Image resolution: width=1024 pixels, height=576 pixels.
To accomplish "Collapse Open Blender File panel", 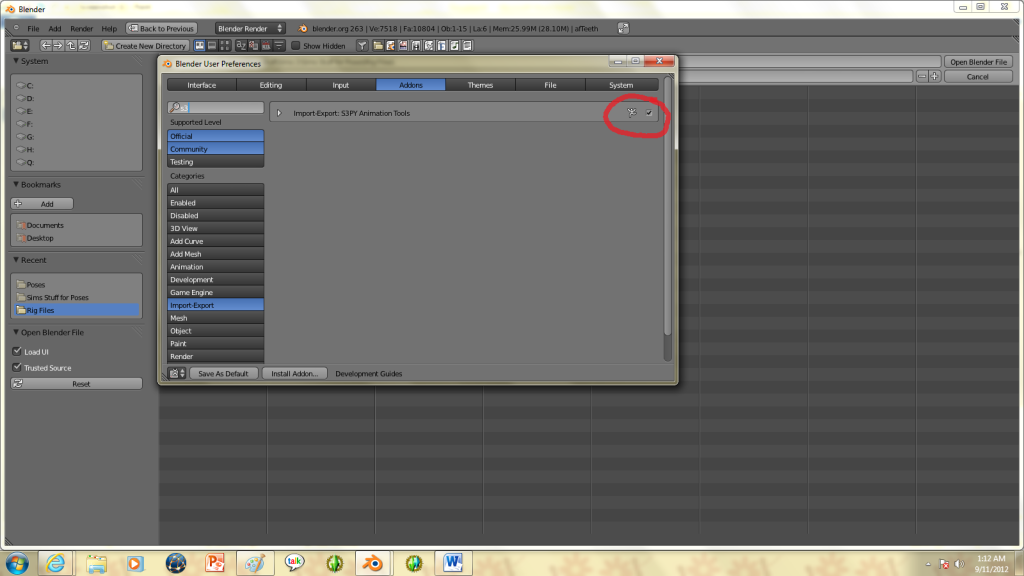I will 16,332.
